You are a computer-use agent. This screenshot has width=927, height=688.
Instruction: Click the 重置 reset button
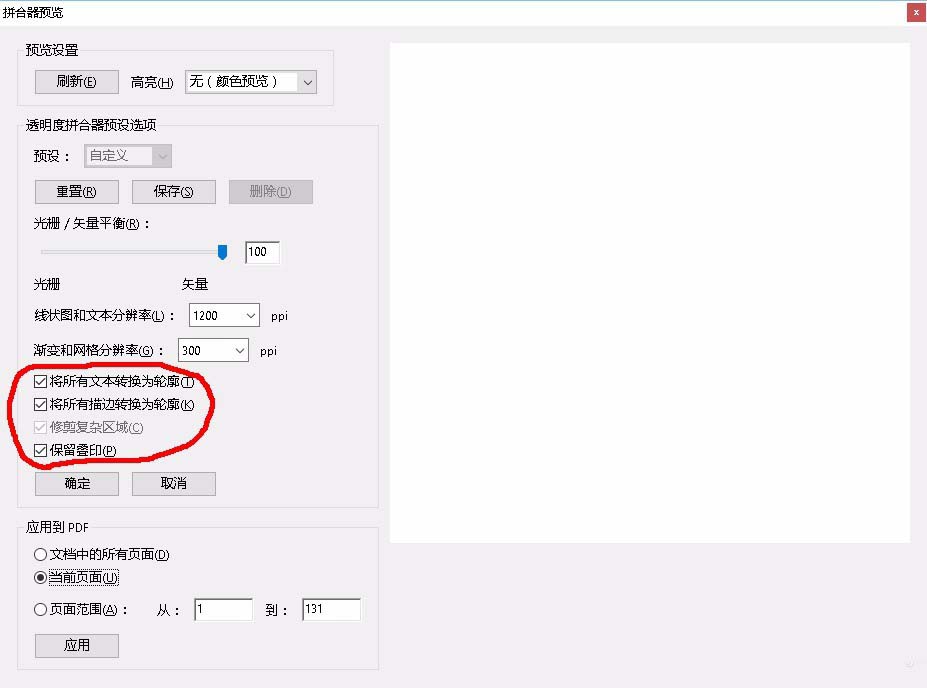pos(76,192)
